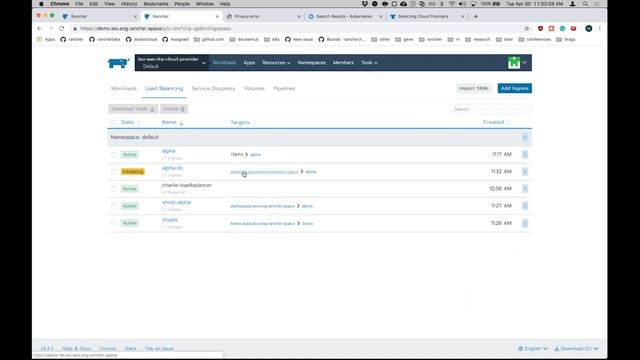Tick the checkbox for vhost-alpha row
Viewport: 640px width, 360px height.
point(113,206)
